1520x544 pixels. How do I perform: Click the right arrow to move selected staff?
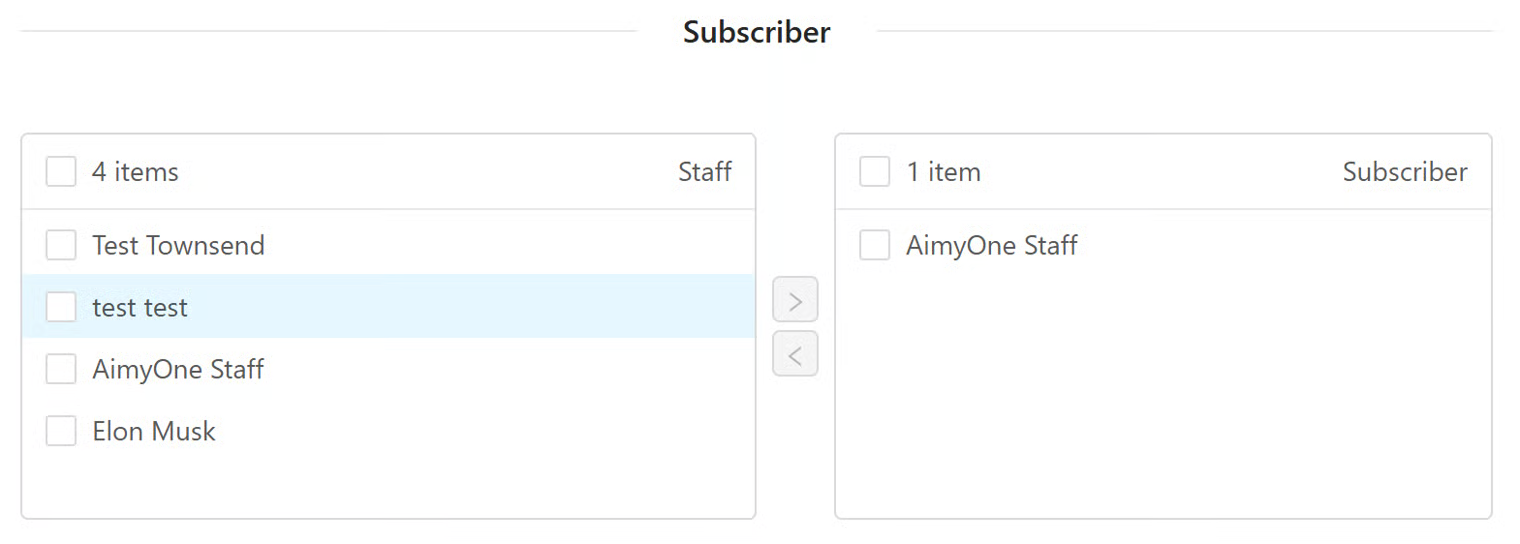click(x=795, y=300)
